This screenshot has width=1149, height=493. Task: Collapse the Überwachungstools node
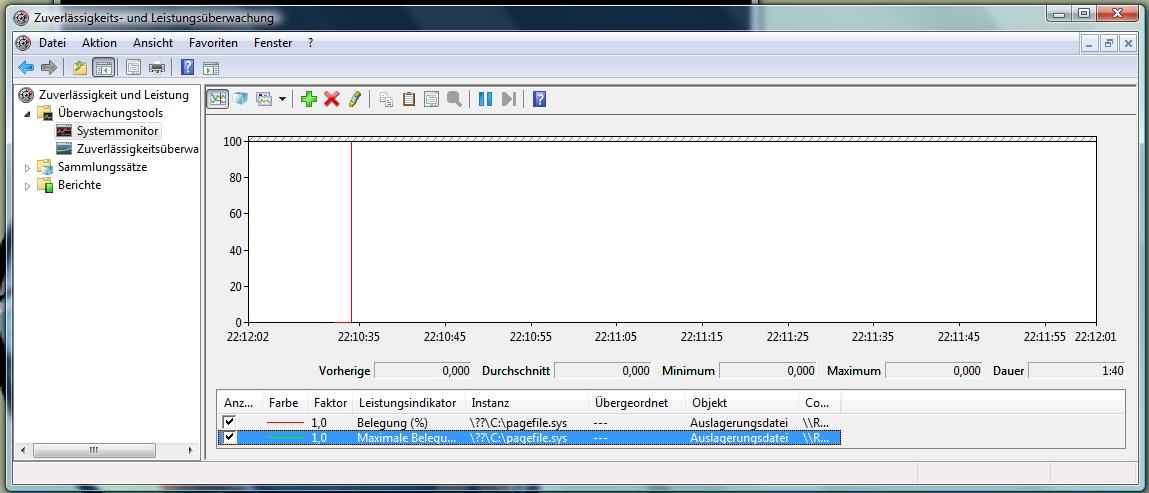(28, 114)
